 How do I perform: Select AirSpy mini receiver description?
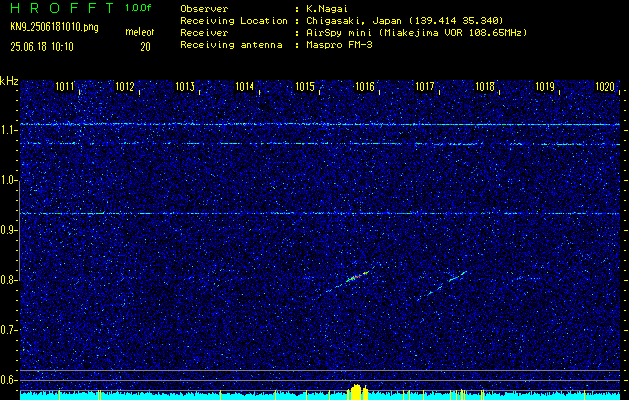(x=416, y=33)
